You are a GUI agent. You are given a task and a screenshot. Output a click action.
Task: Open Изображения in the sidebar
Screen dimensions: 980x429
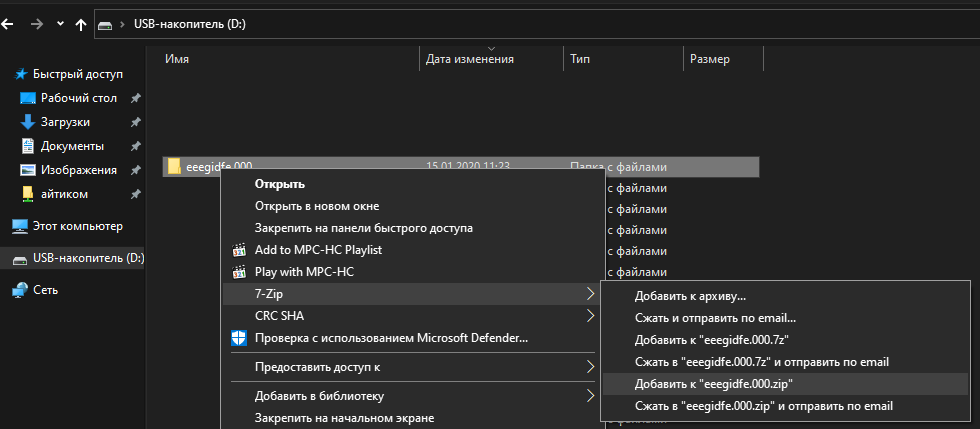[79, 170]
